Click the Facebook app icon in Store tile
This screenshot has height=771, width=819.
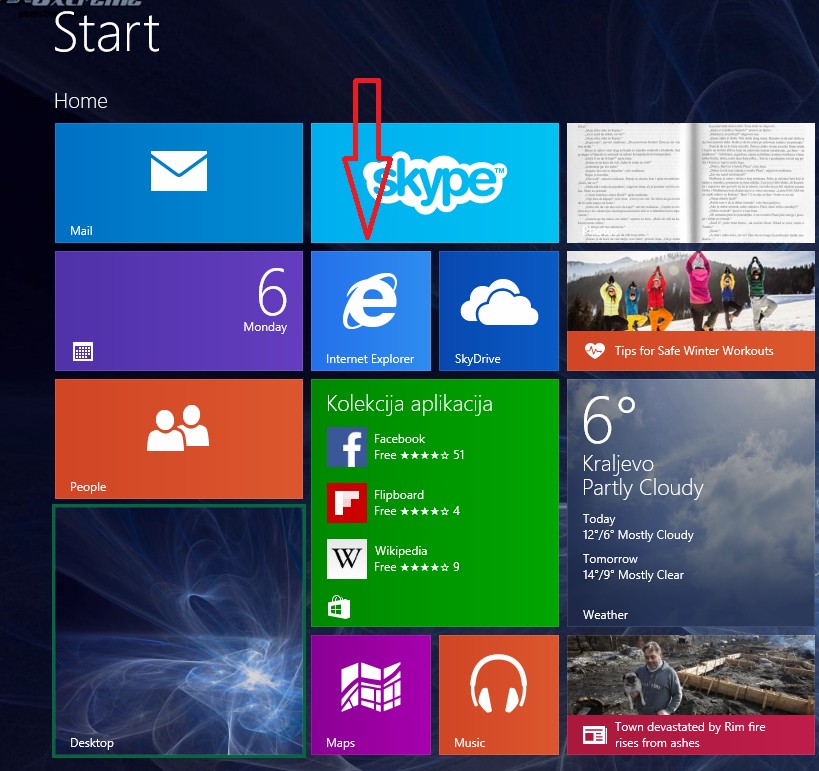click(x=347, y=447)
